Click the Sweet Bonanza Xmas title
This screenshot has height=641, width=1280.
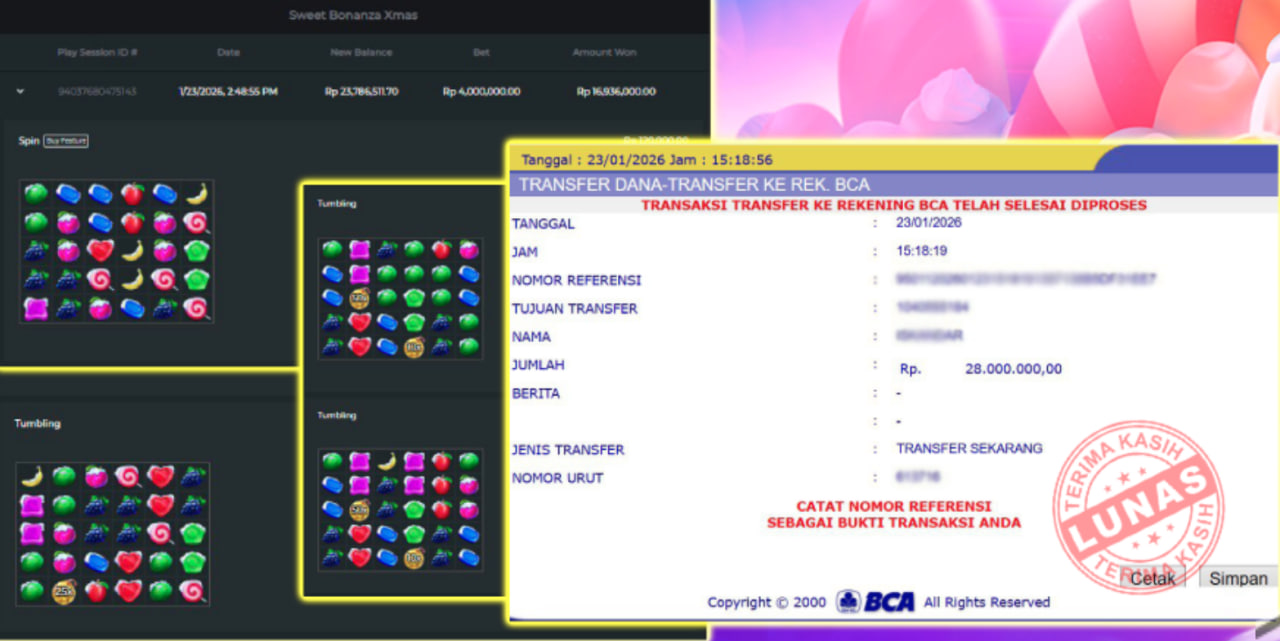(x=353, y=15)
